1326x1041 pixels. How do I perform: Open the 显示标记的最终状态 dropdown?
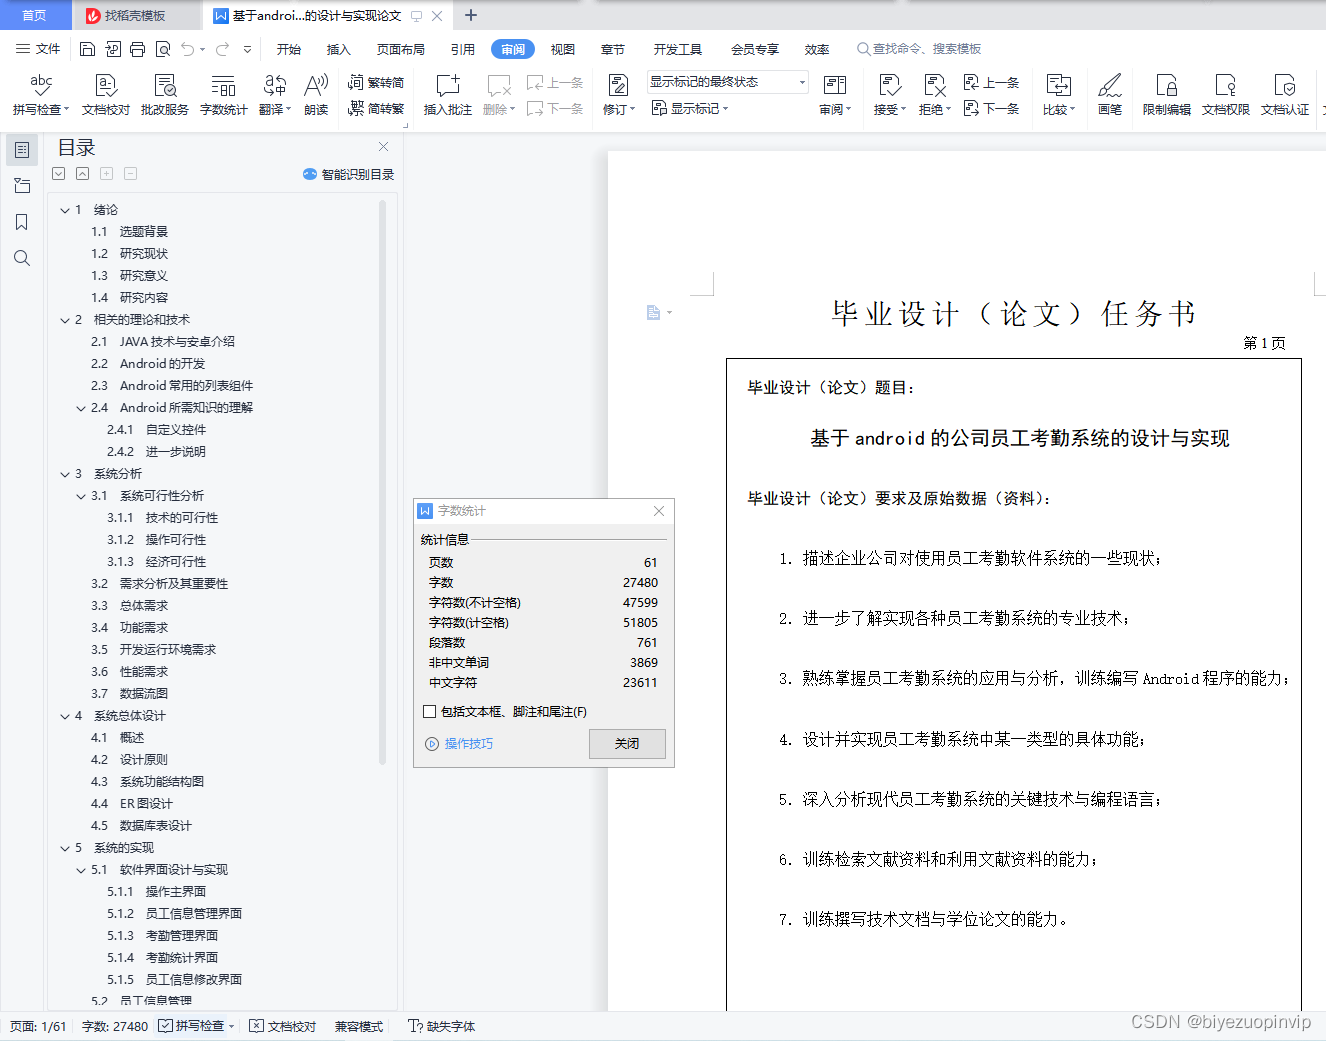(727, 82)
